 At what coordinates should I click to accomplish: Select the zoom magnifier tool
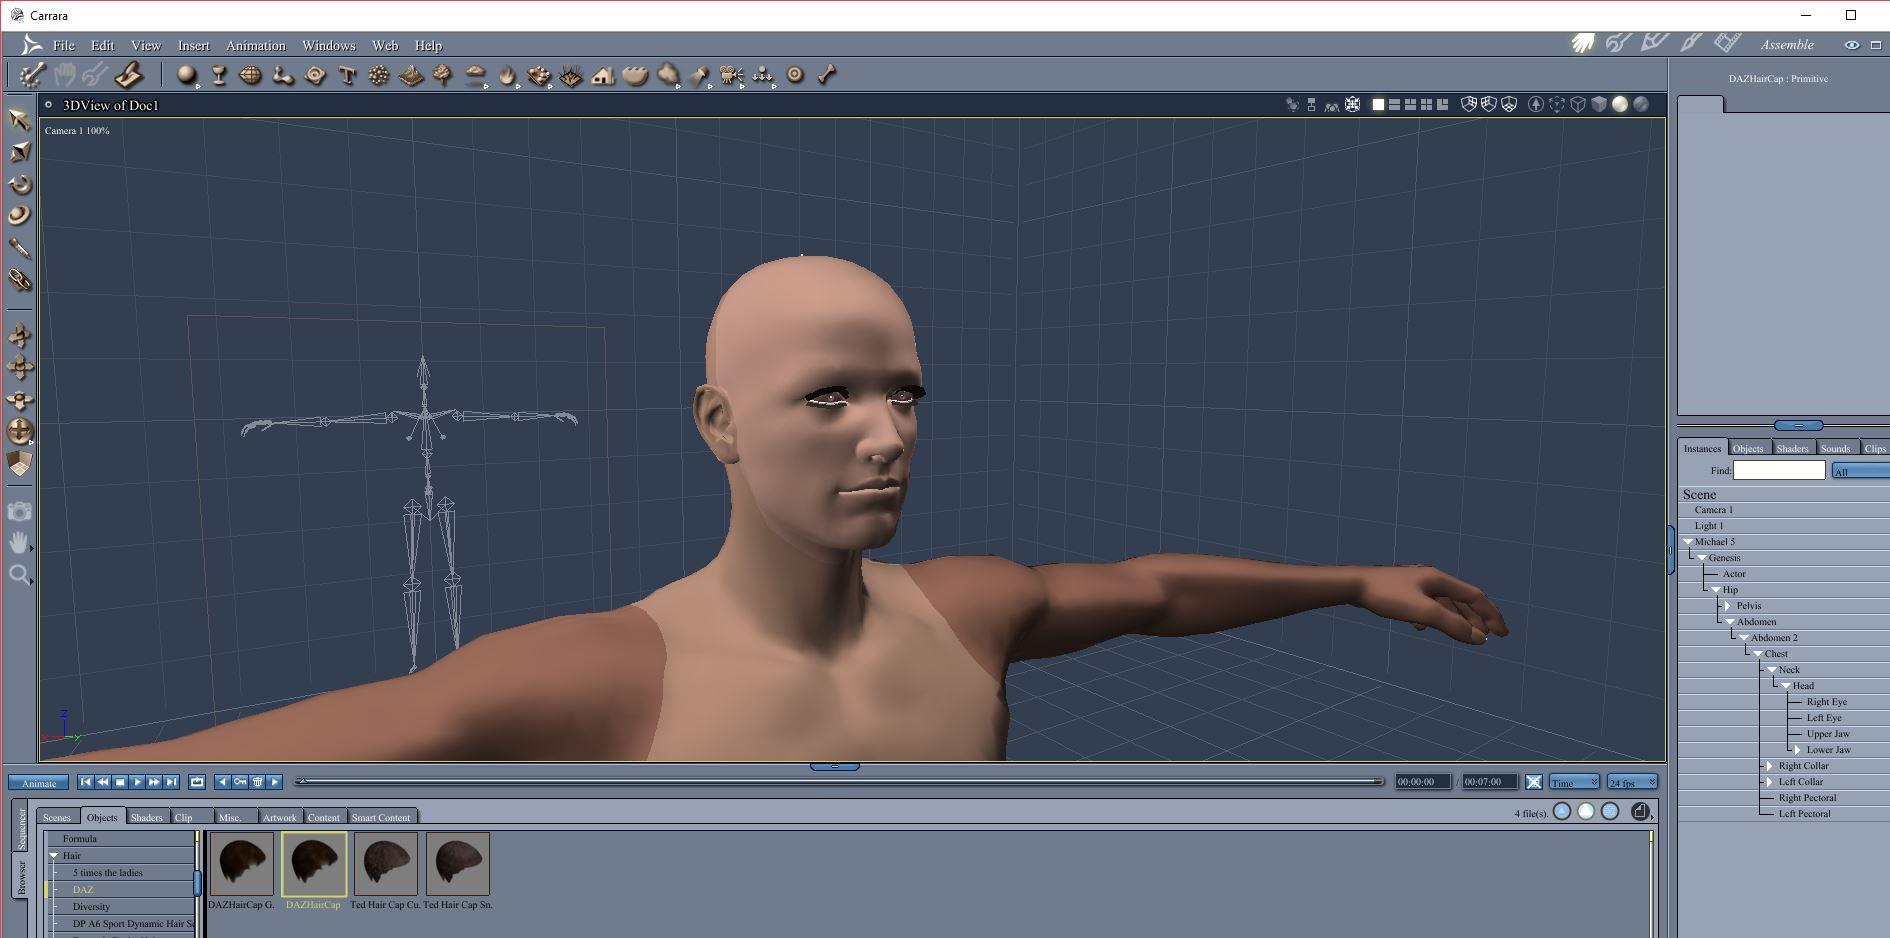[x=19, y=575]
